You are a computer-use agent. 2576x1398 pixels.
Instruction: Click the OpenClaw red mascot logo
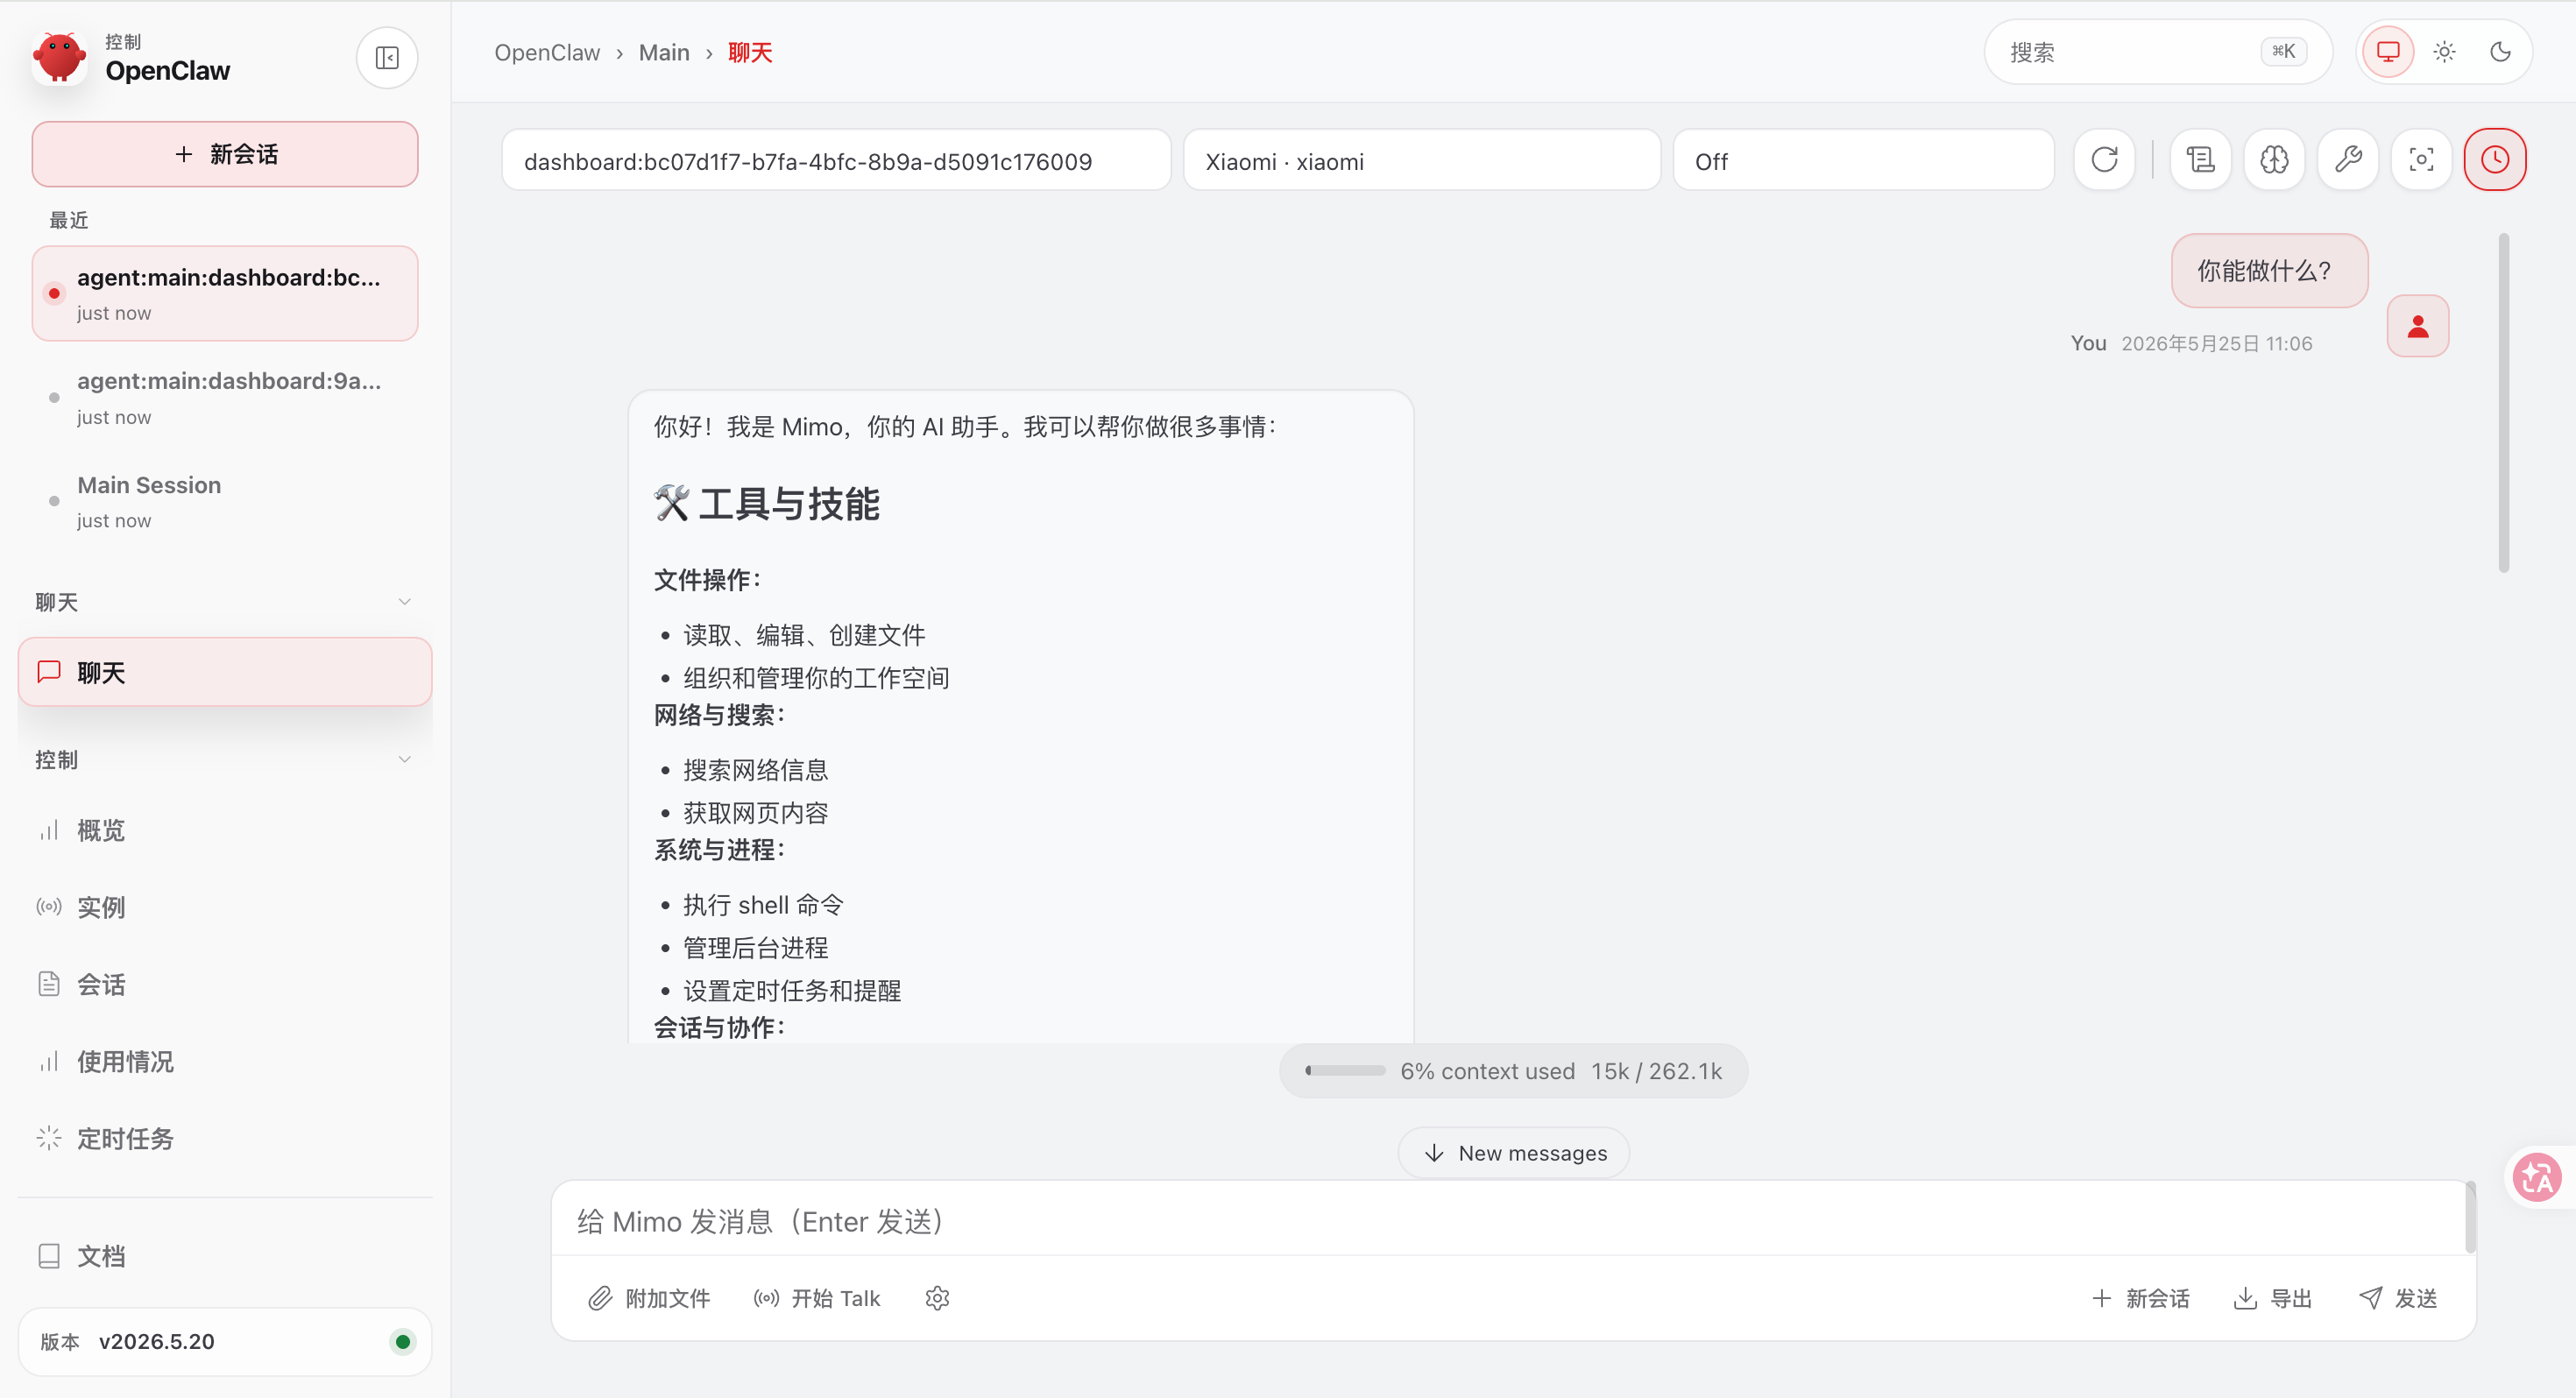[x=60, y=58]
